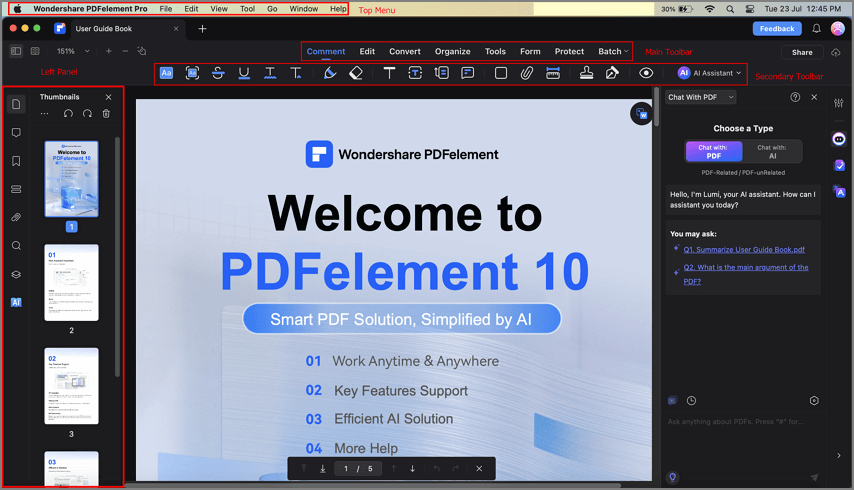Open the Layers panel in sidebar
Viewport: 854px width, 490px height.
pos(16,274)
